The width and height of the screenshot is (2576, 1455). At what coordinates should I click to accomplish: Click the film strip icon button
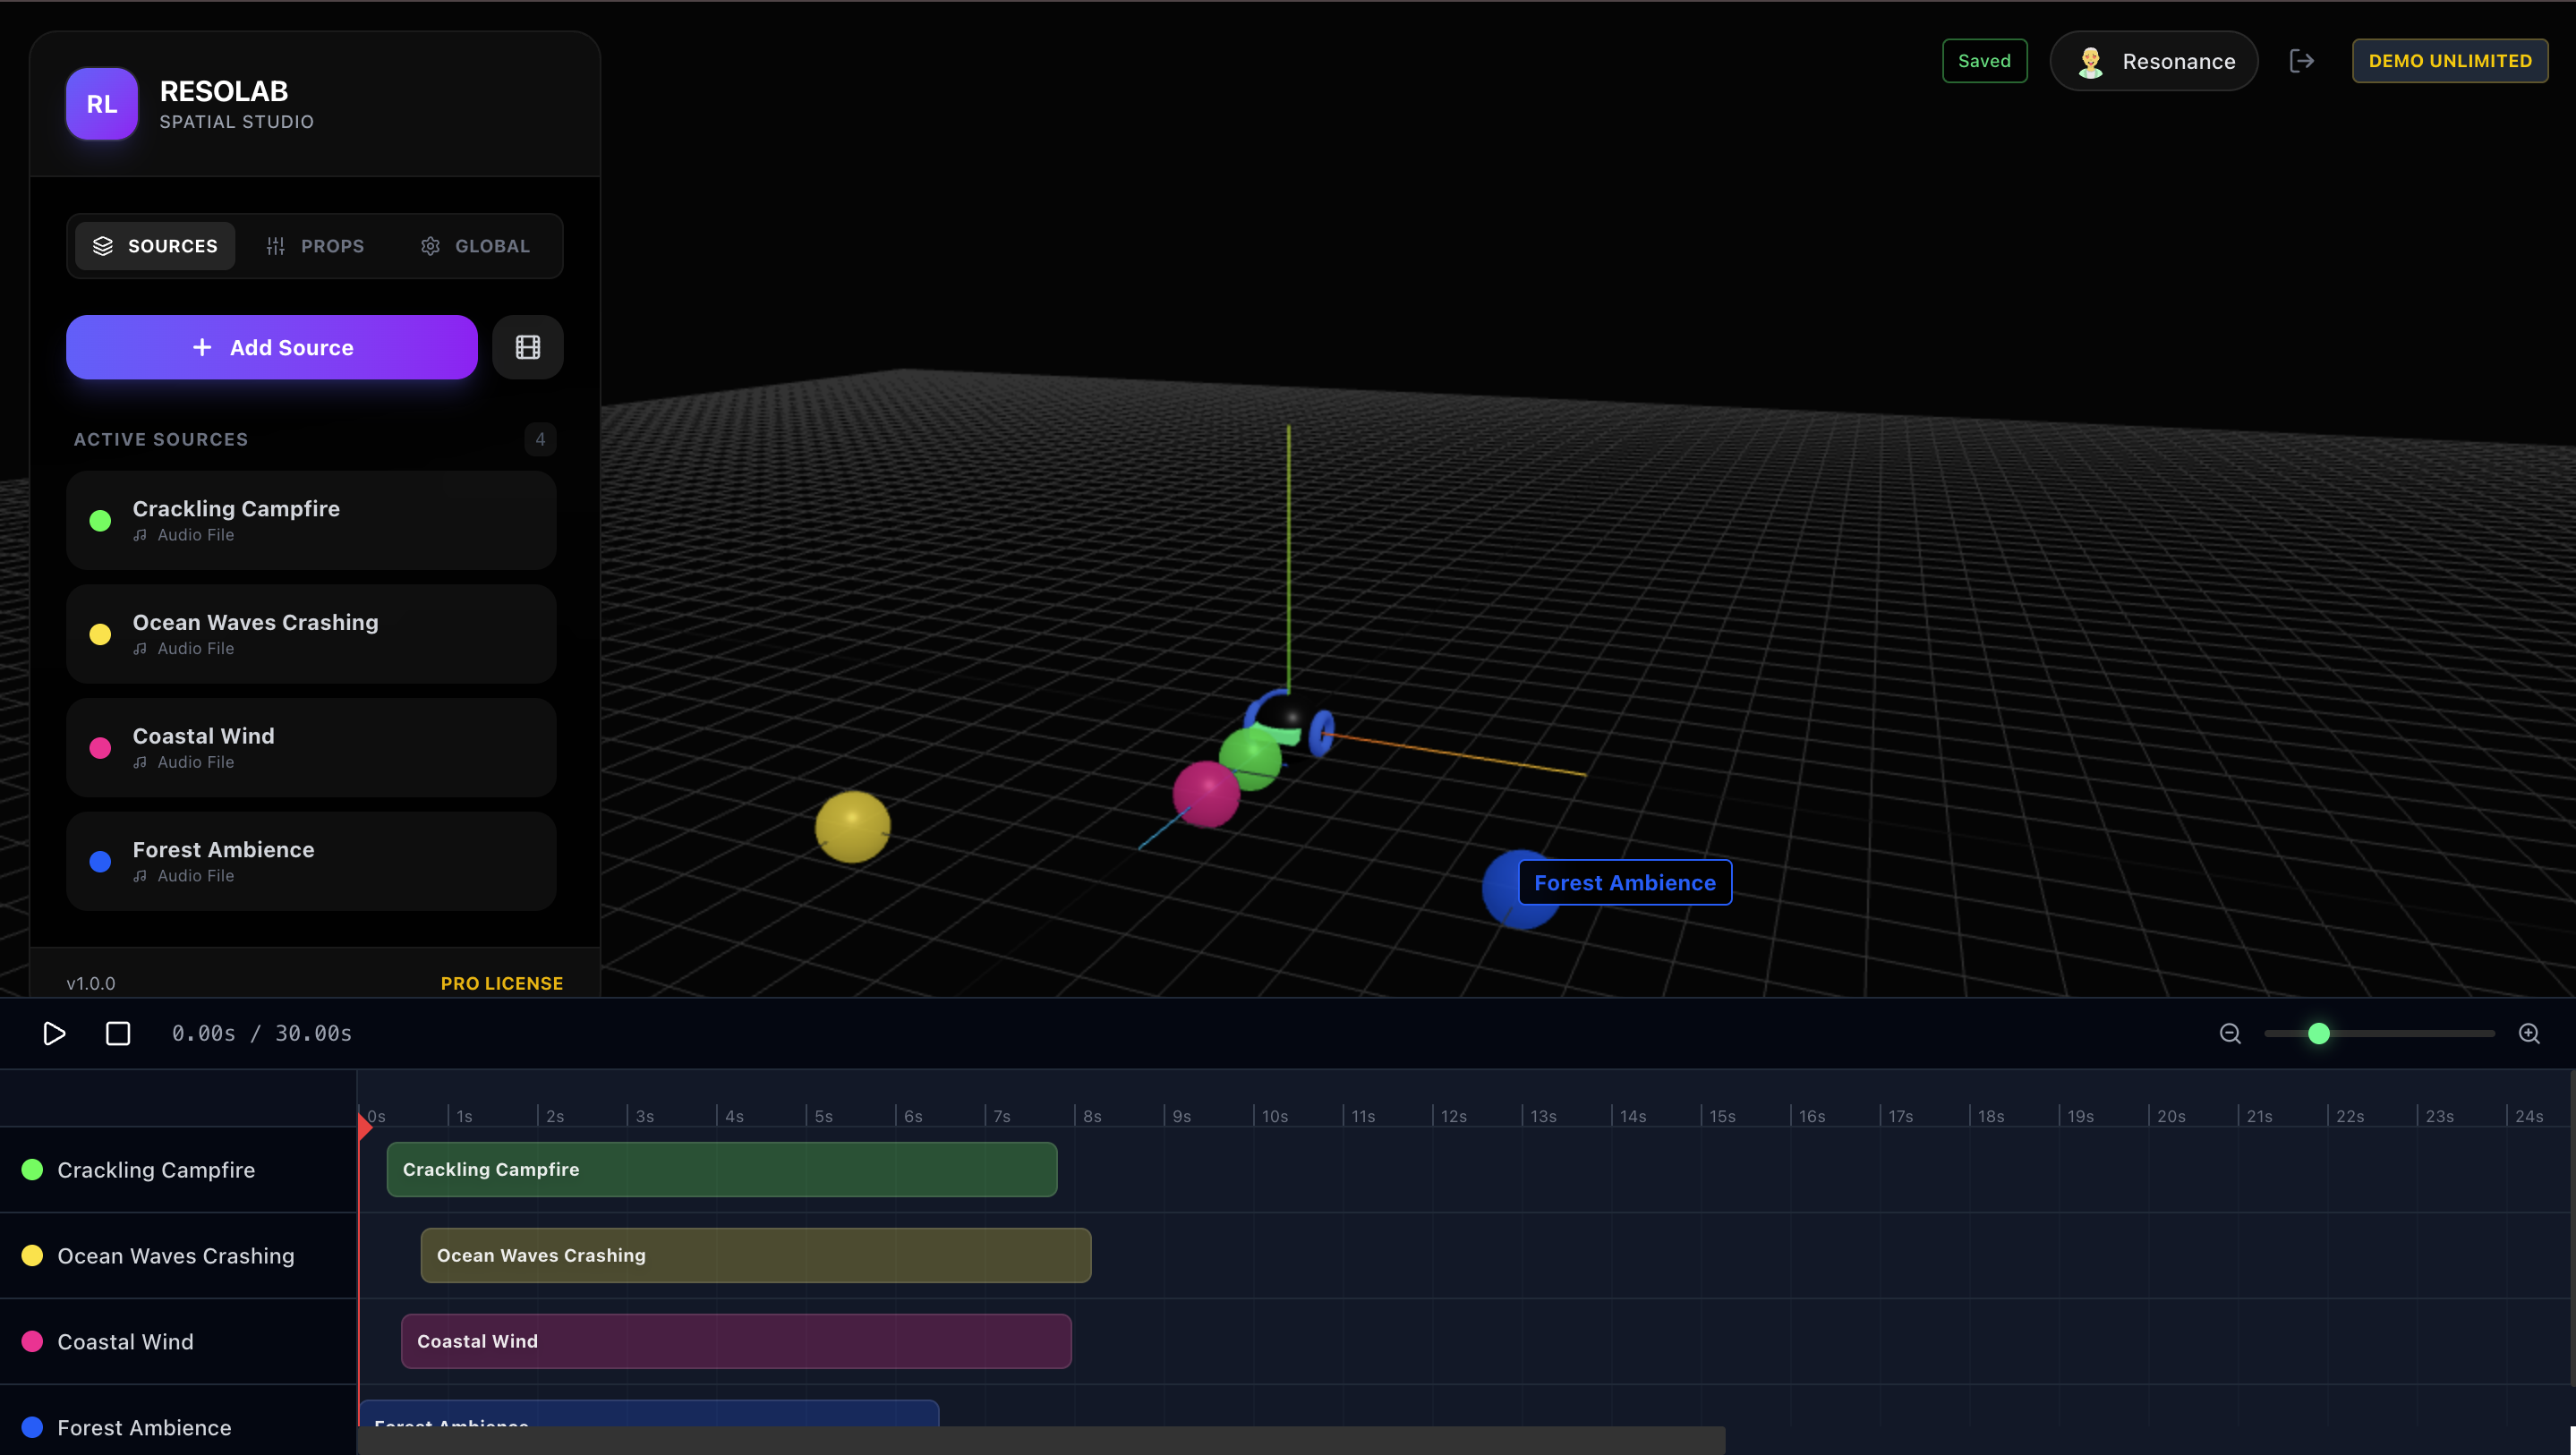527,347
